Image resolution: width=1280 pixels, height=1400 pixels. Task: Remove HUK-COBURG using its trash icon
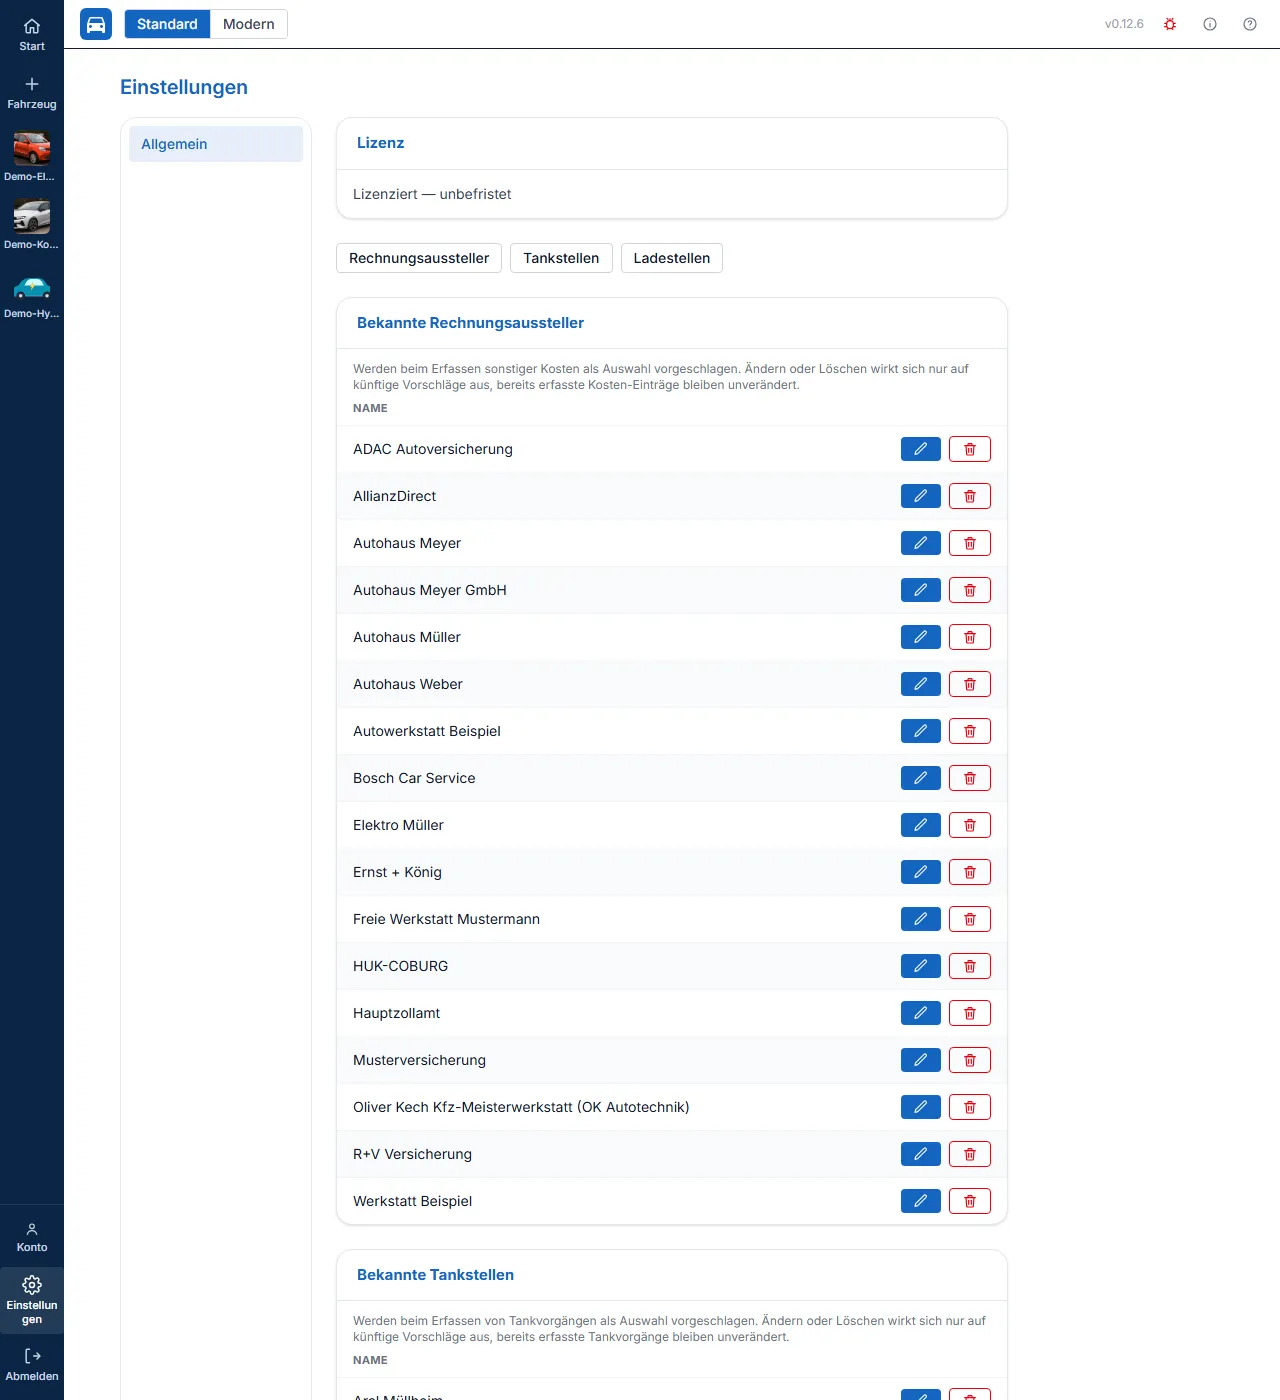[x=969, y=966]
